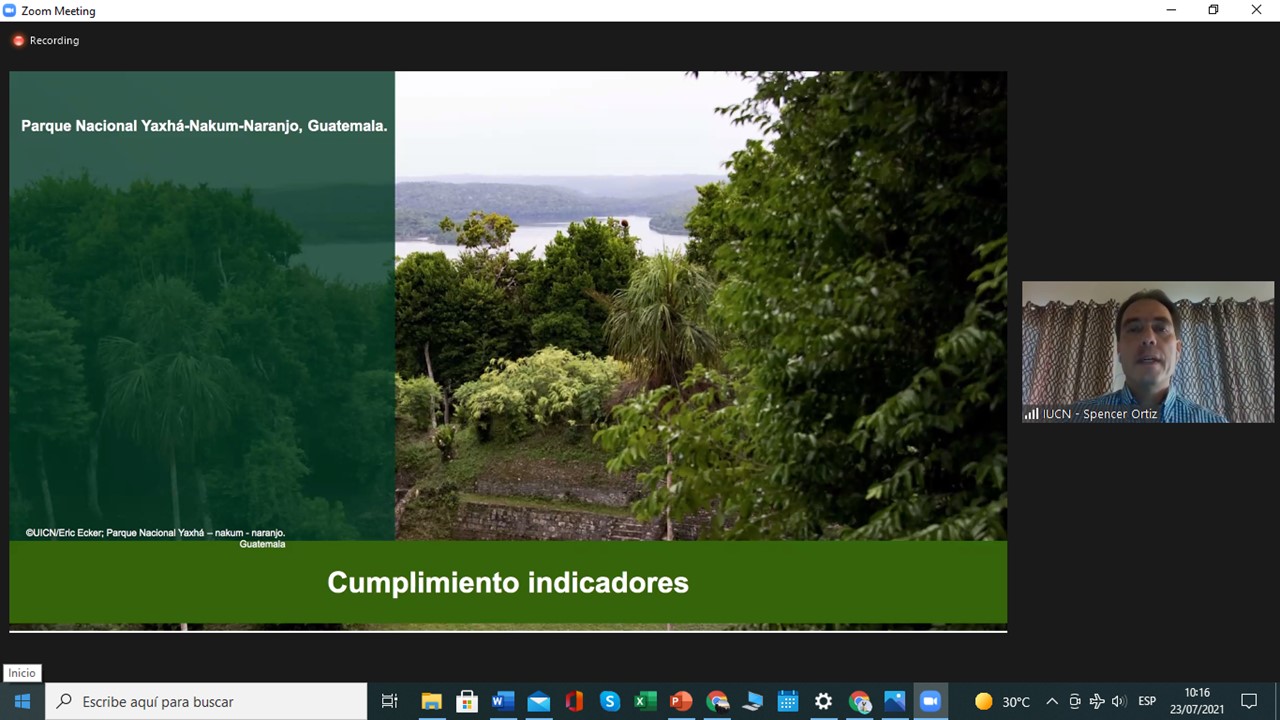The width and height of the screenshot is (1280, 720).
Task: Open File Explorer from the taskbar
Action: coord(431,701)
